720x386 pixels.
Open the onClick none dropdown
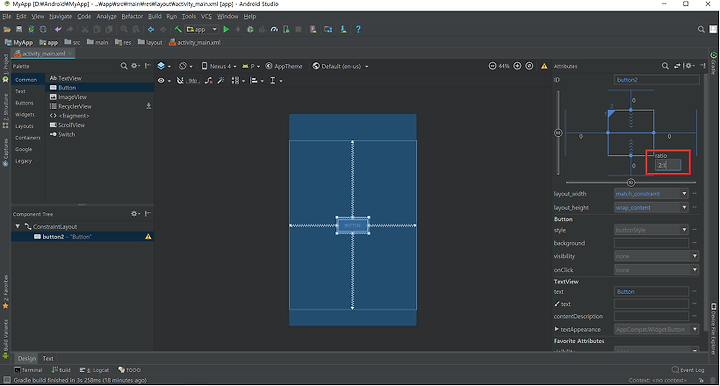pyautogui.click(x=657, y=270)
